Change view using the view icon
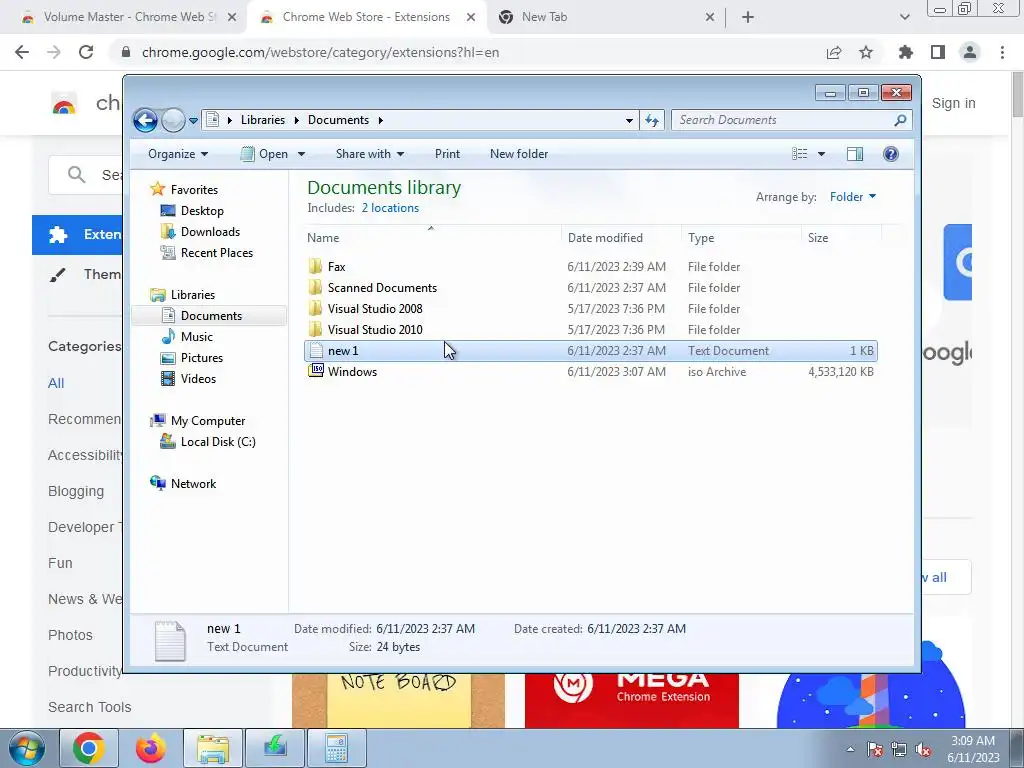Image resolution: width=1024 pixels, height=768 pixels. 800,154
